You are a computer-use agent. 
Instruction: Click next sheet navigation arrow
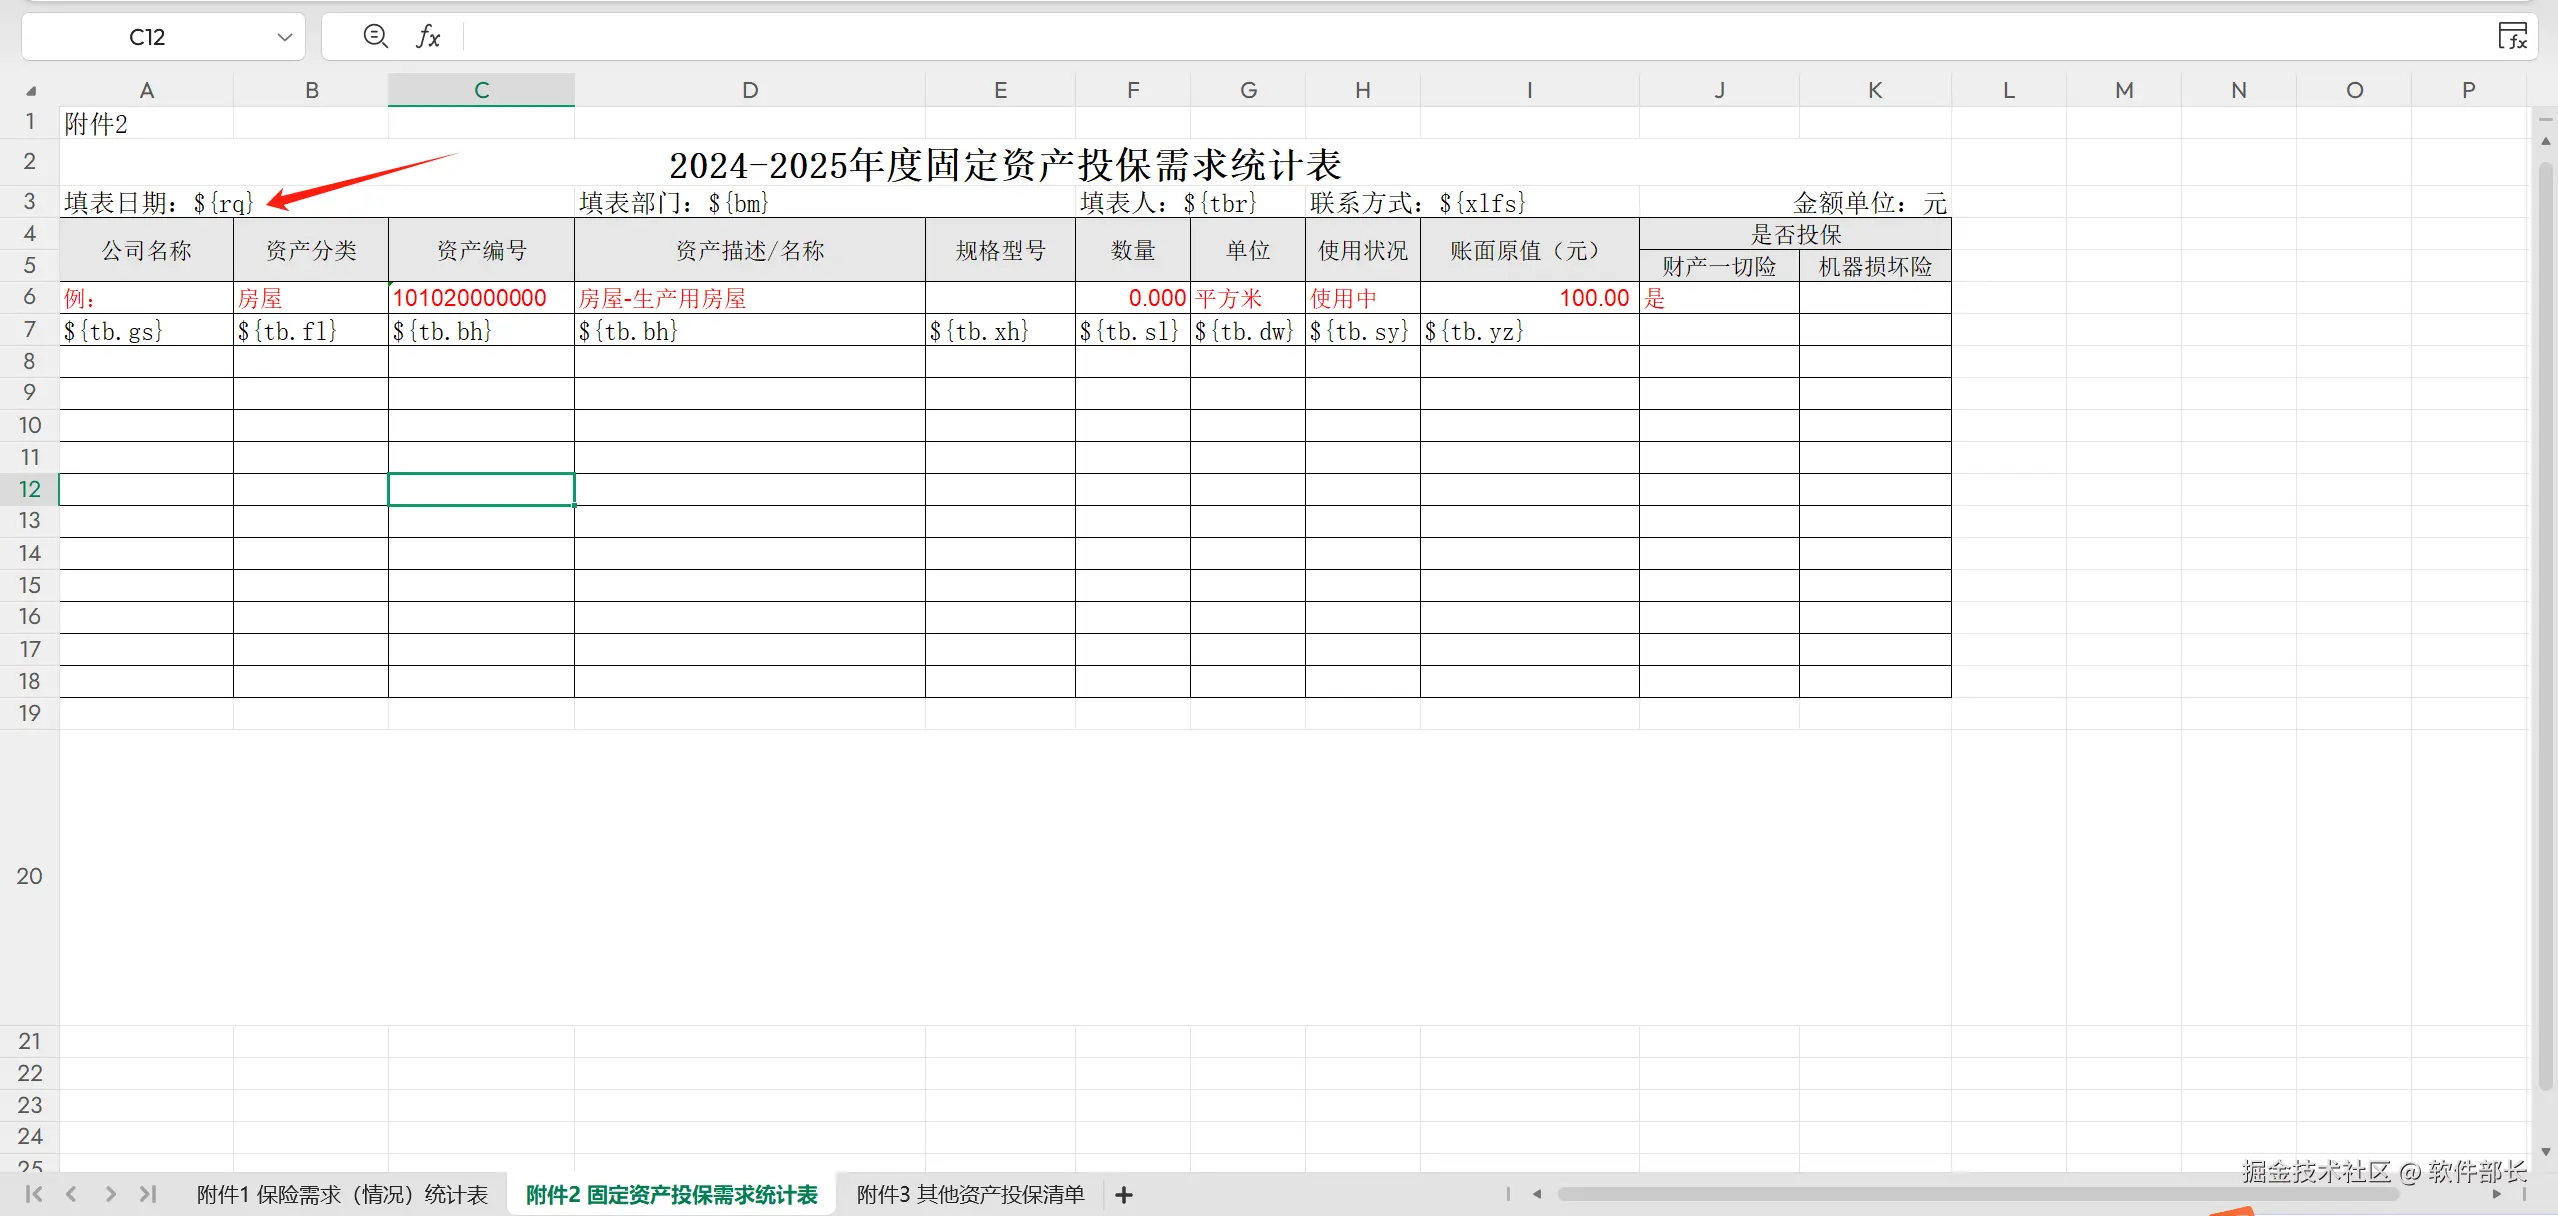[x=110, y=1194]
